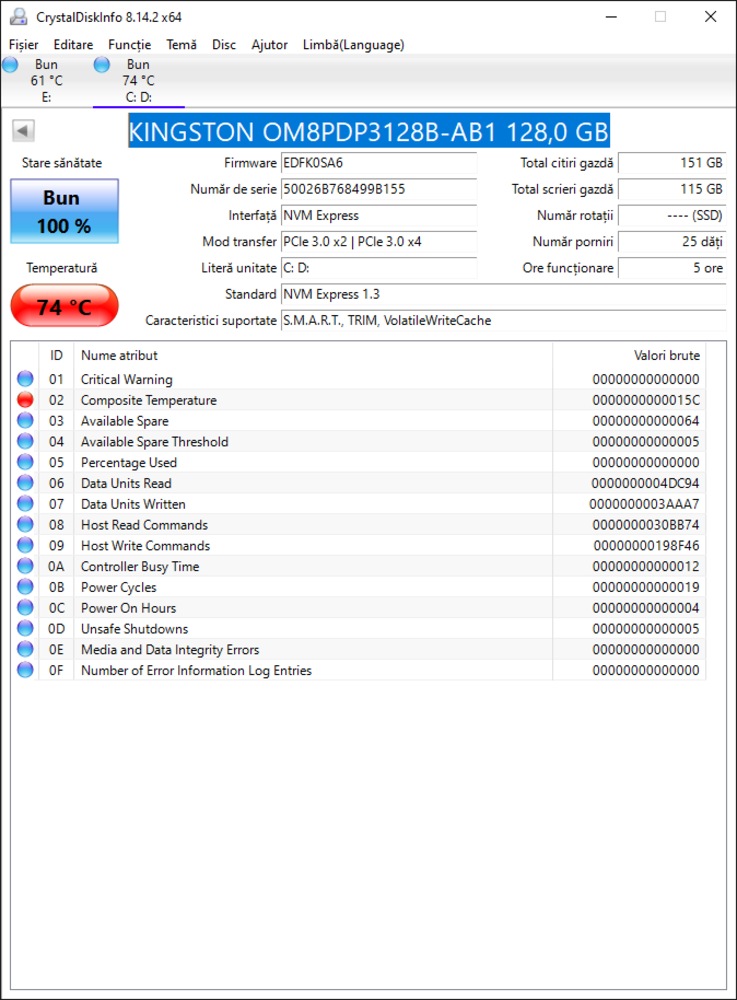The width and height of the screenshot is (737, 1000).
Task: Click the status icon for Number of Error Information Log Entries
Action: point(26,670)
